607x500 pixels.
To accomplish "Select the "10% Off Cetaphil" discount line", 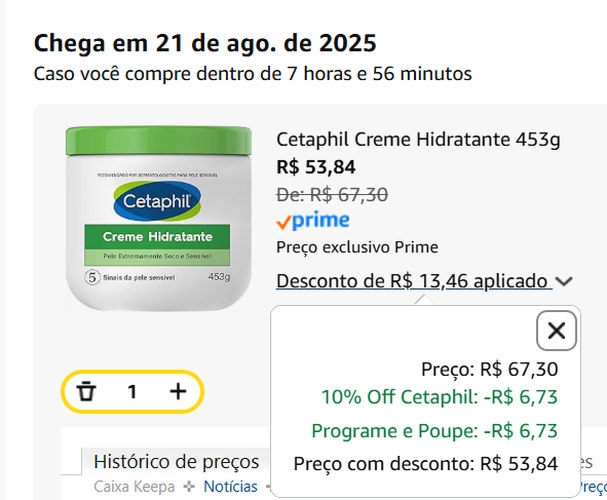I will [x=439, y=397].
